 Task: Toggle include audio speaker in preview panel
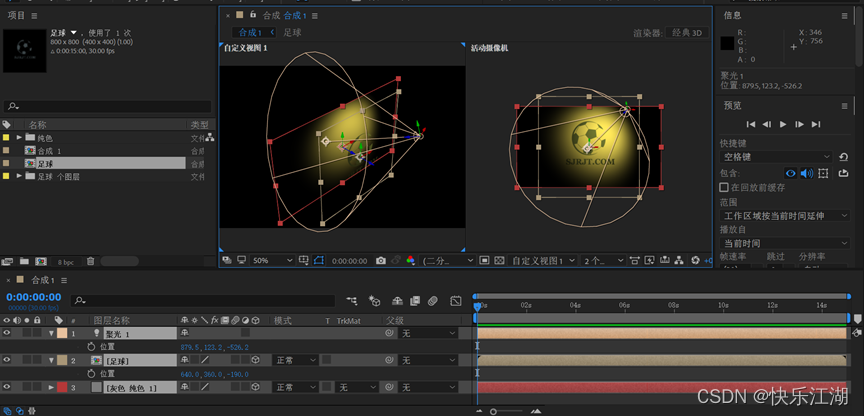(807, 174)
